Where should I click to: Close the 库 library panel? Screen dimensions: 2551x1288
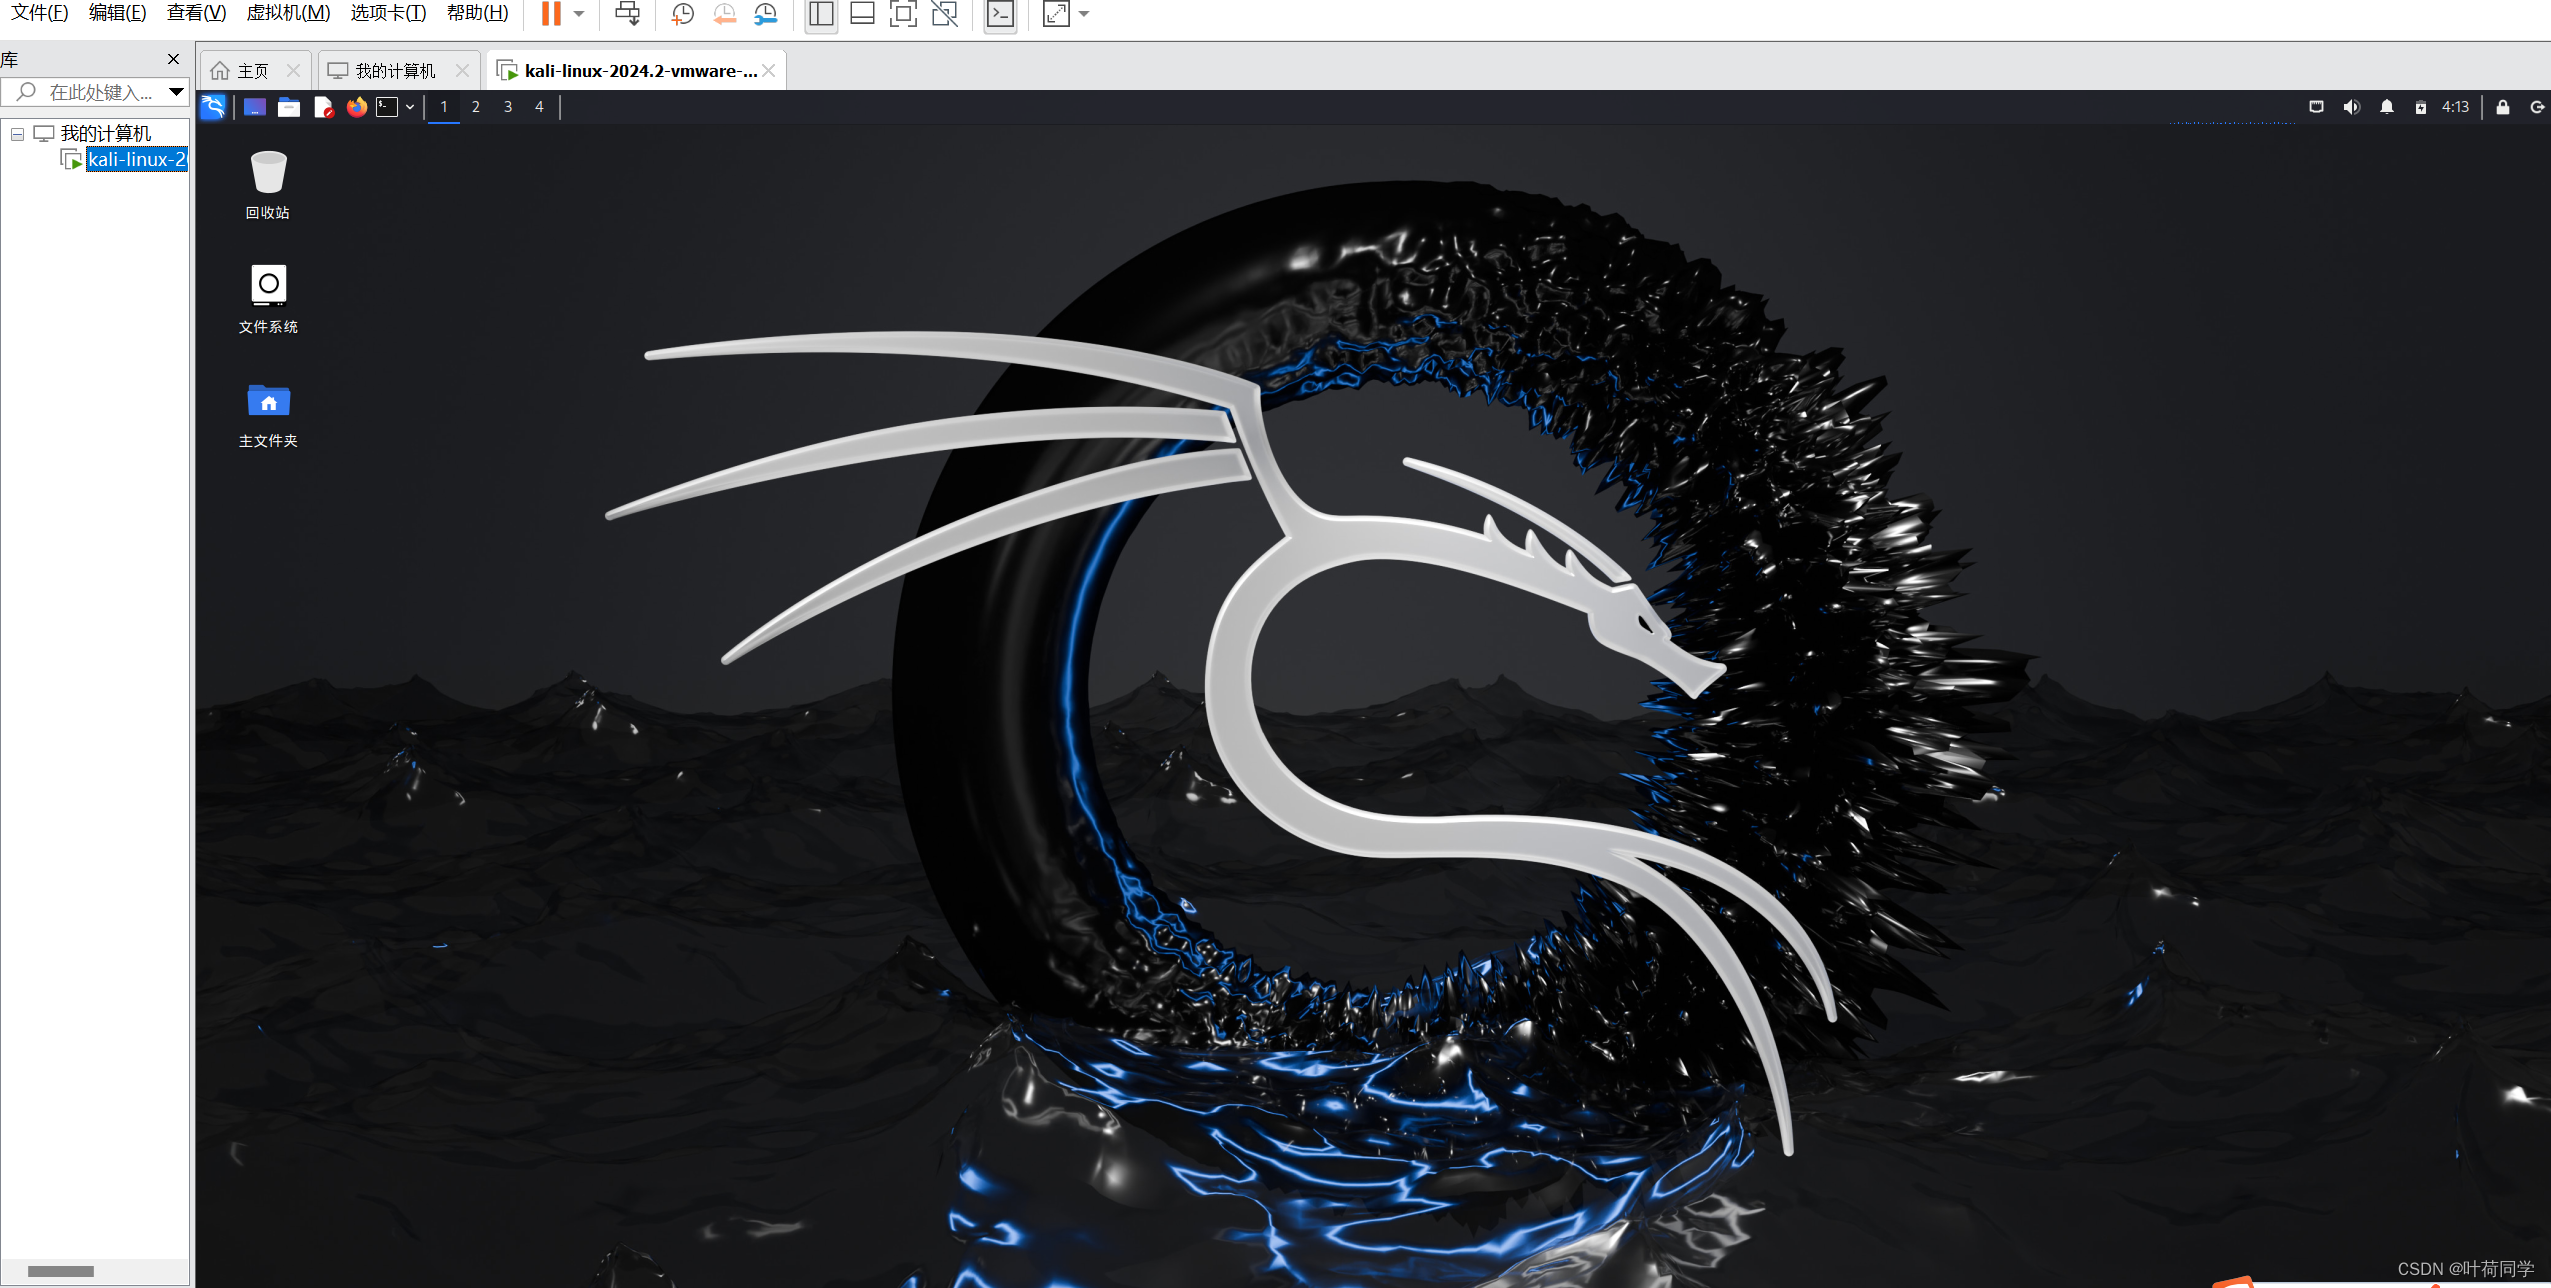click(x=174, y=60)
